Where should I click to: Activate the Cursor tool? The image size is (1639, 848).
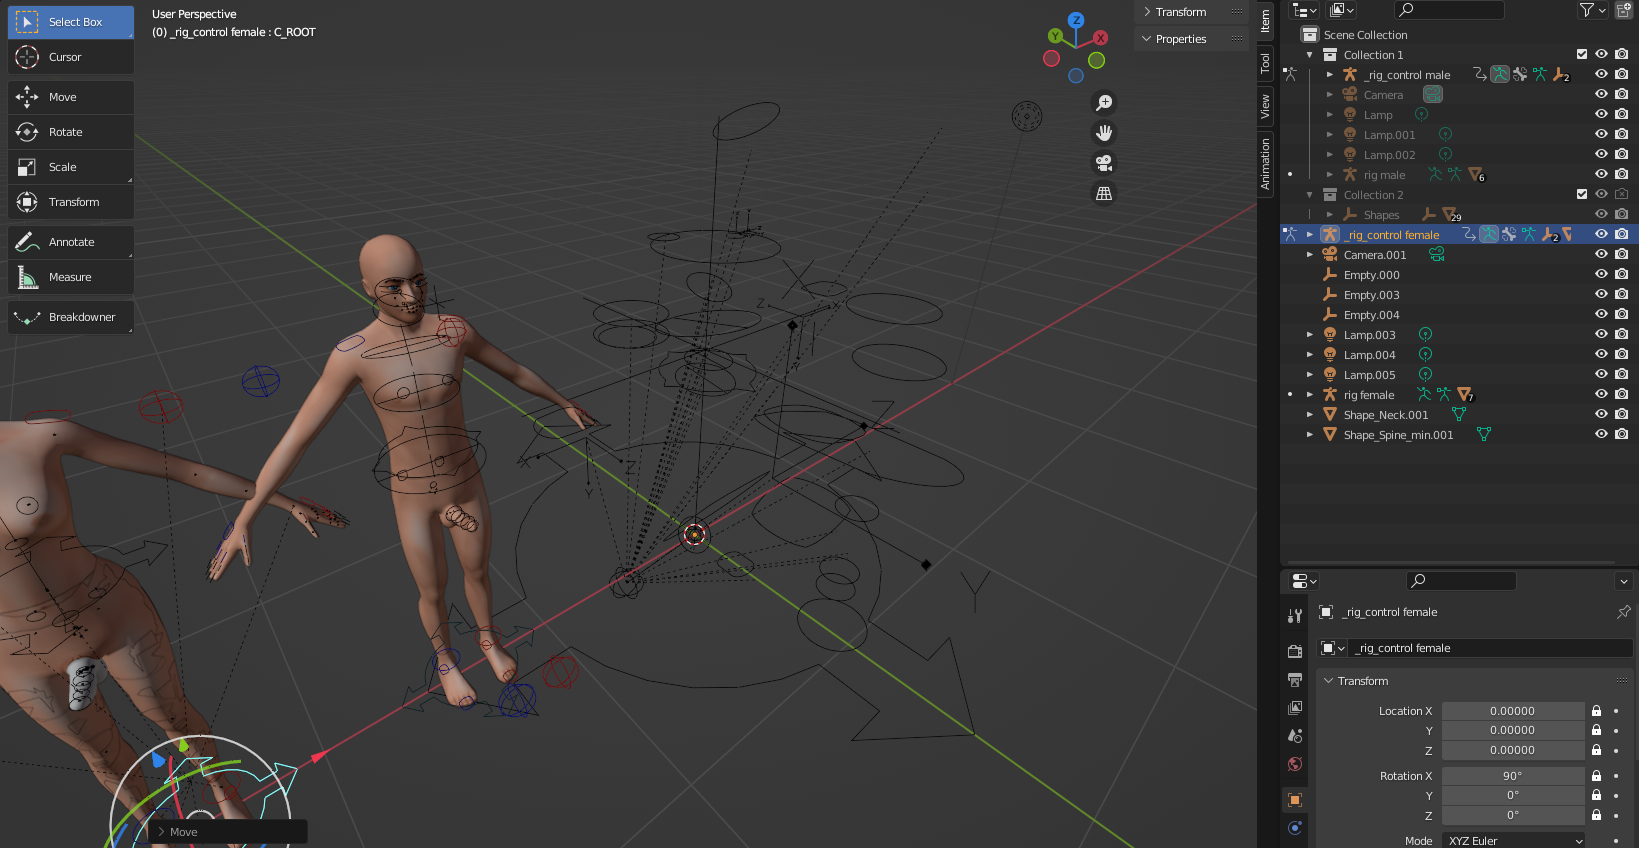tap(70, 57)
